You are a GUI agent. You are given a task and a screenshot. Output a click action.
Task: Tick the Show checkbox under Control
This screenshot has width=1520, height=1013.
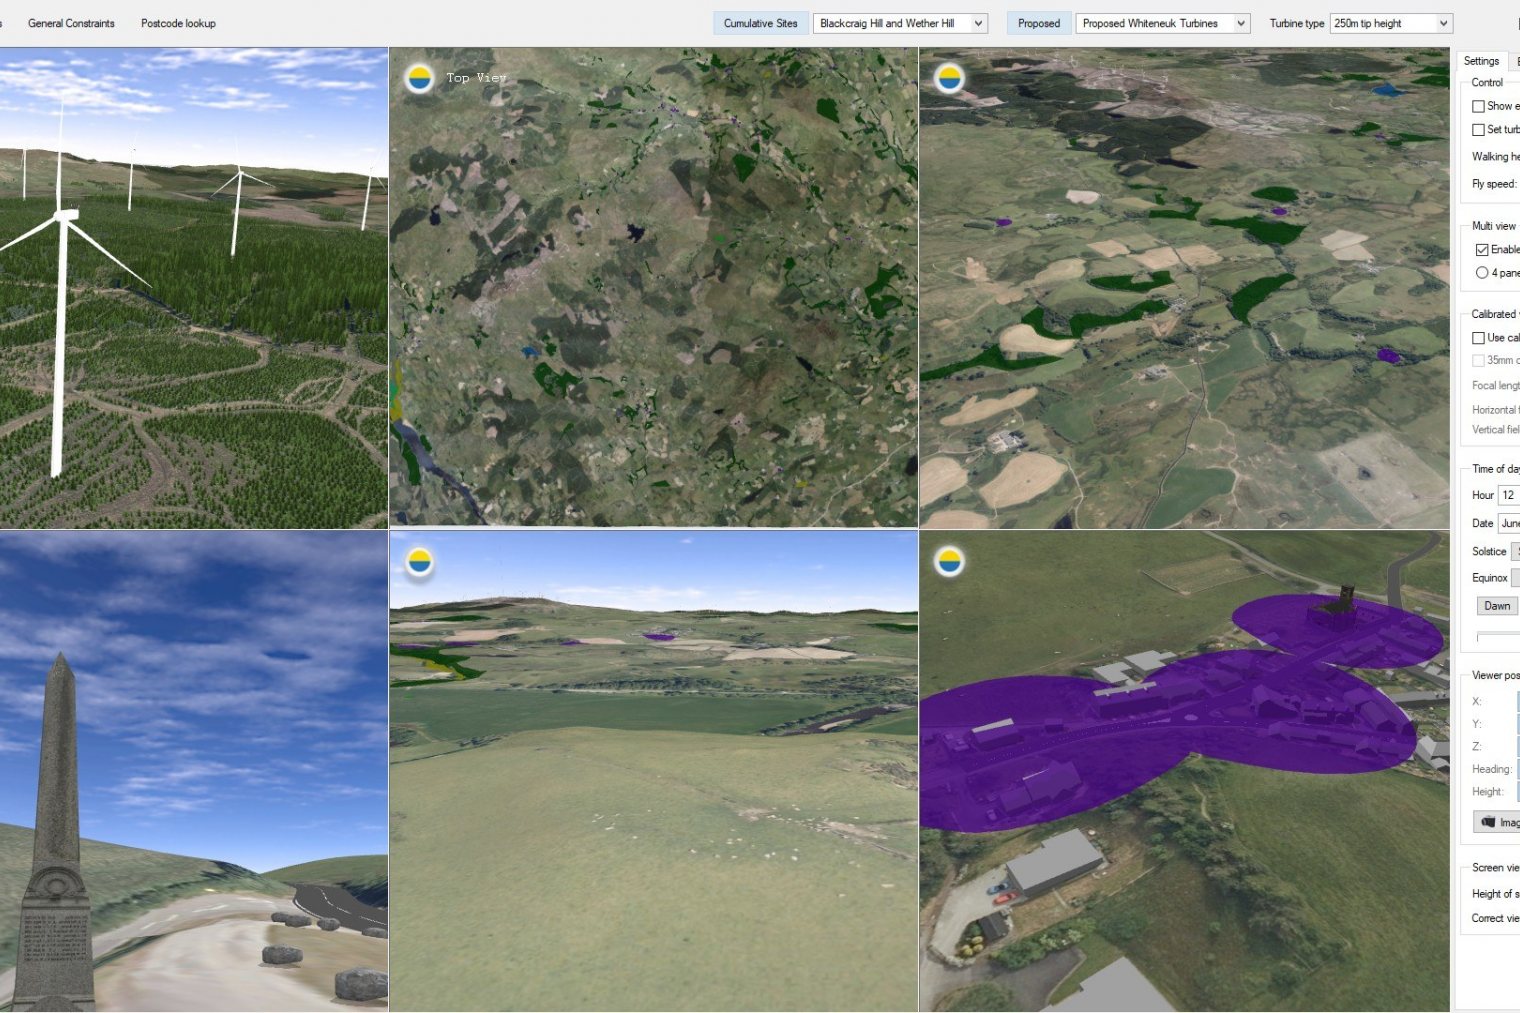(1478, 106)
